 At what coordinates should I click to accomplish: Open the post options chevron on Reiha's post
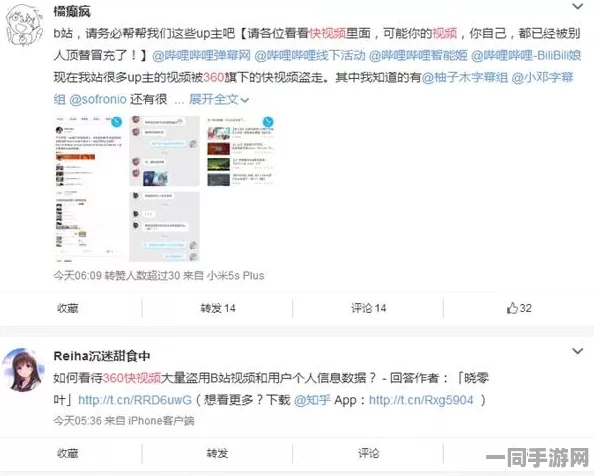click(x=578, y=351)
